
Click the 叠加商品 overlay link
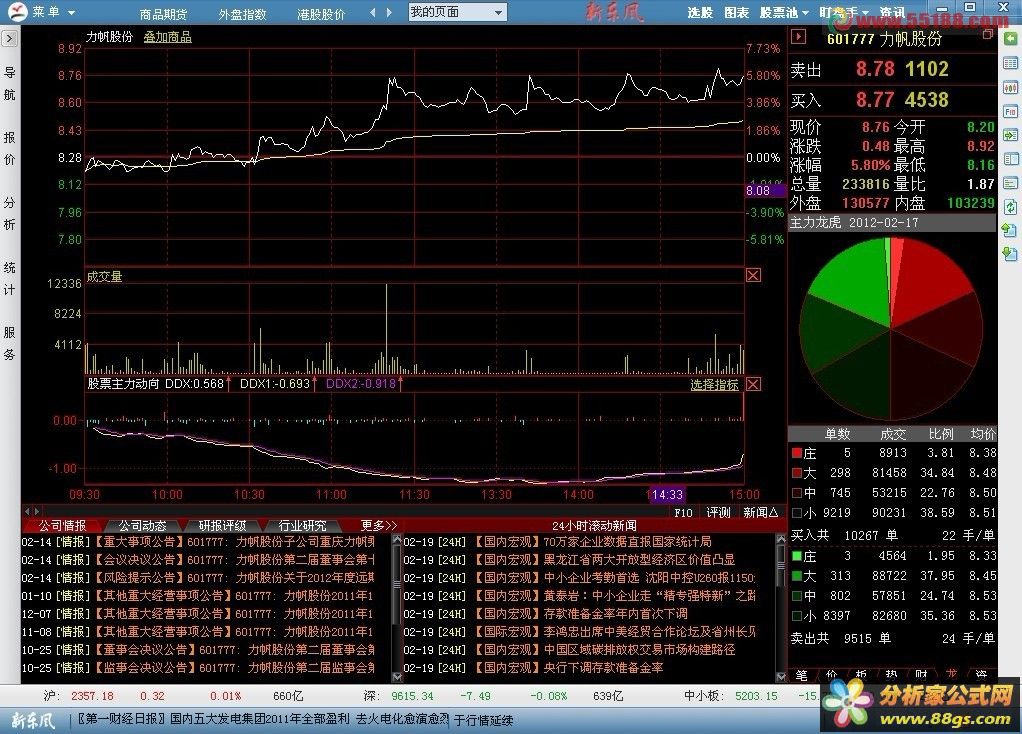point(168,37)
